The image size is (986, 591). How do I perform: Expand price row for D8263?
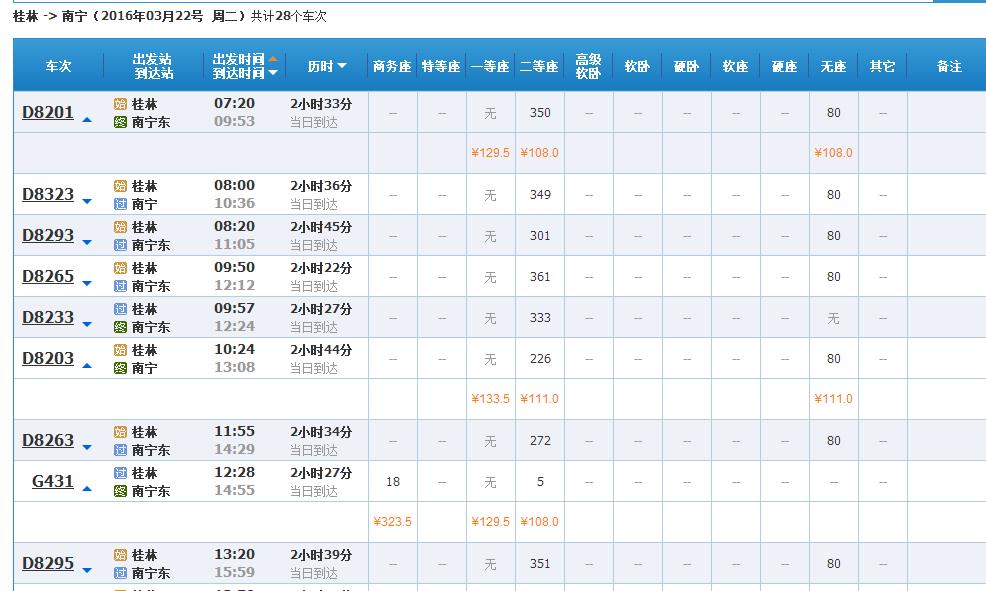pyautogui.click(x=87, y=448)
